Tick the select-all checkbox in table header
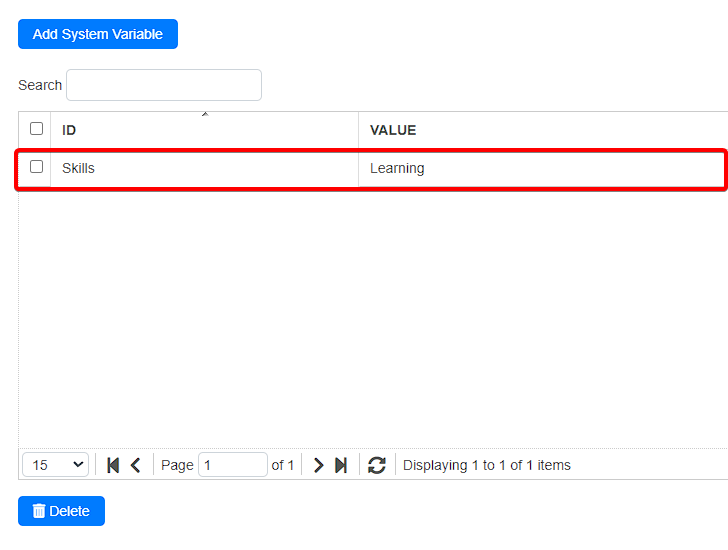Screen dimensions: 728x550 37,129
